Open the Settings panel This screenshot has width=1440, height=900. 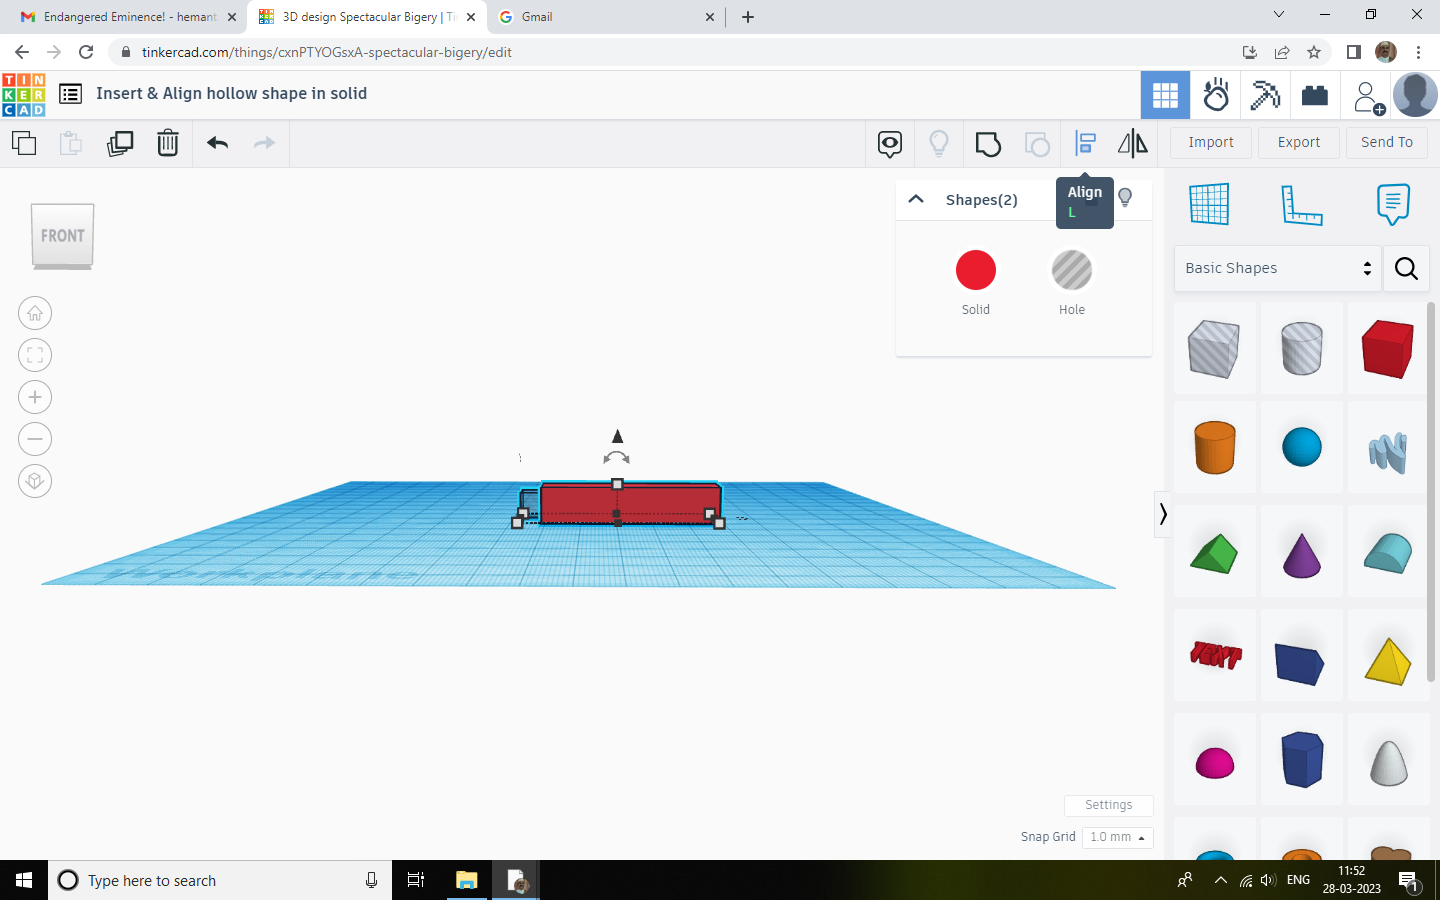click(1108, 805)
